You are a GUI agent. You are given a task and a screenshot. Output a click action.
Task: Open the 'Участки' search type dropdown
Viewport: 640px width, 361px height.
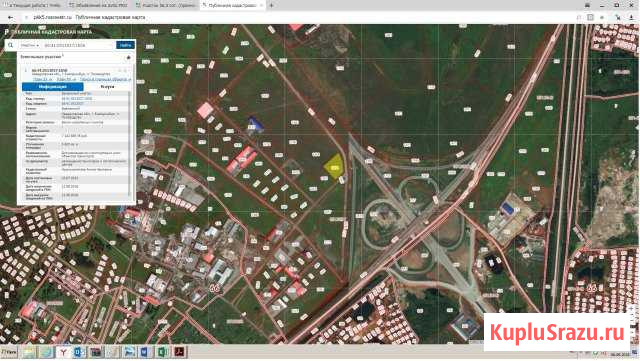coord(30,45)
